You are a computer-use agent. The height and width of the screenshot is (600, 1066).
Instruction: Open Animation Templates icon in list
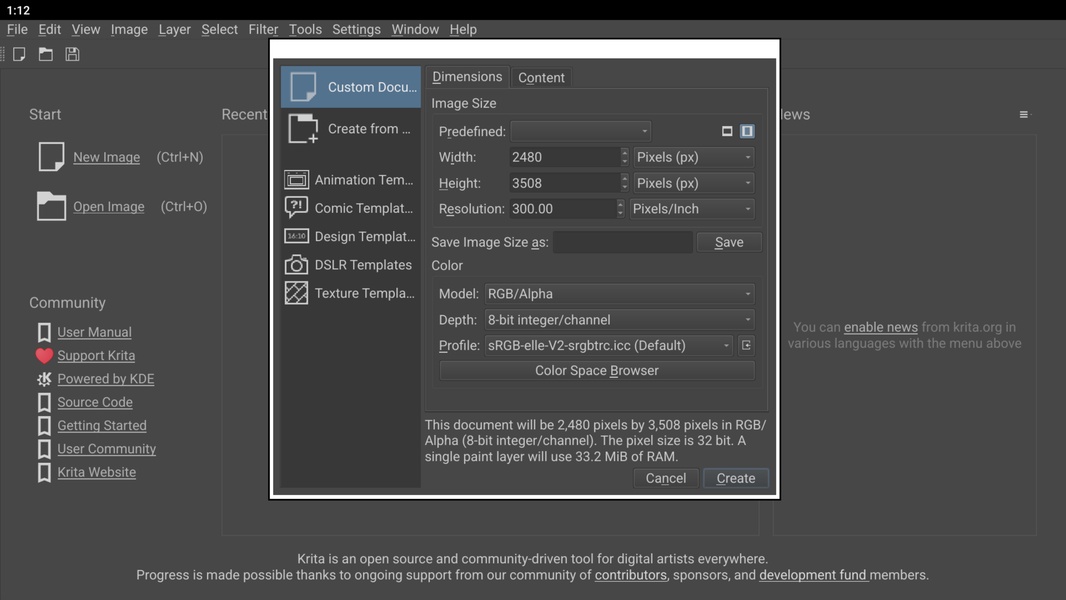296,180
